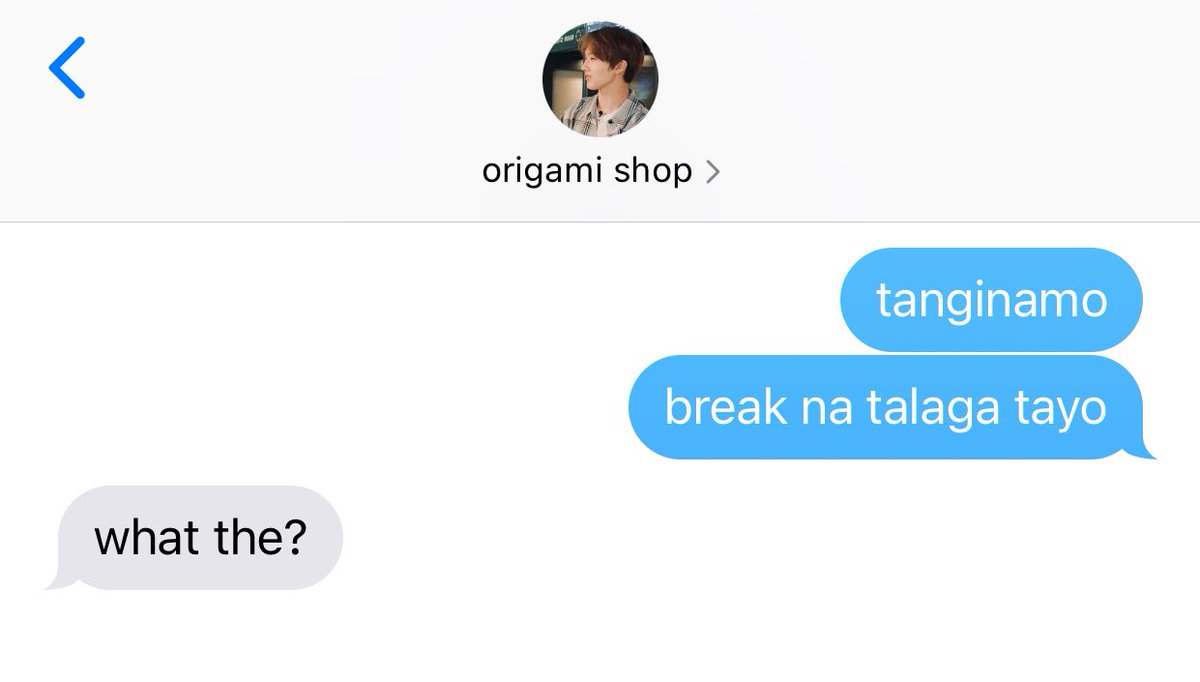The height and width of the screenshot is (682, 1200).
Task: Expand details via chevron beside origami shop
Action: (712, 172)
